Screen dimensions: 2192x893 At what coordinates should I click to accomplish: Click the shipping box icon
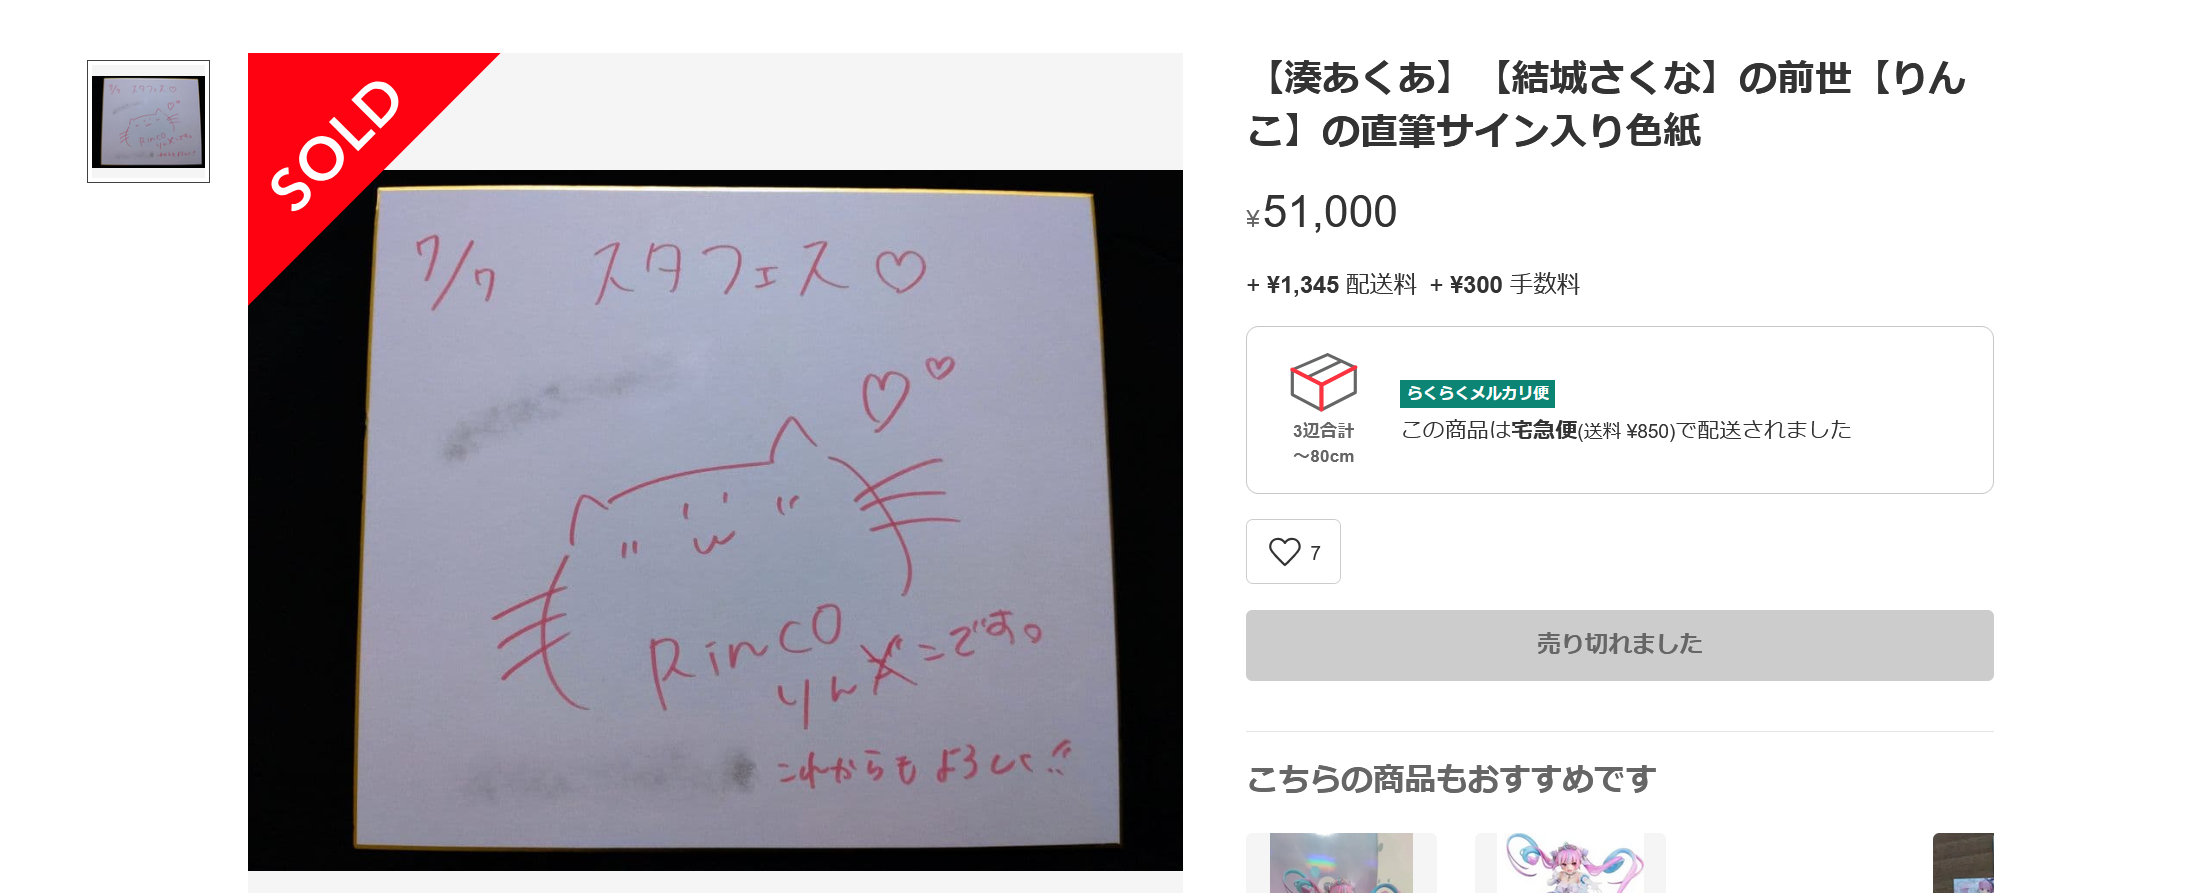(1323, 381)
